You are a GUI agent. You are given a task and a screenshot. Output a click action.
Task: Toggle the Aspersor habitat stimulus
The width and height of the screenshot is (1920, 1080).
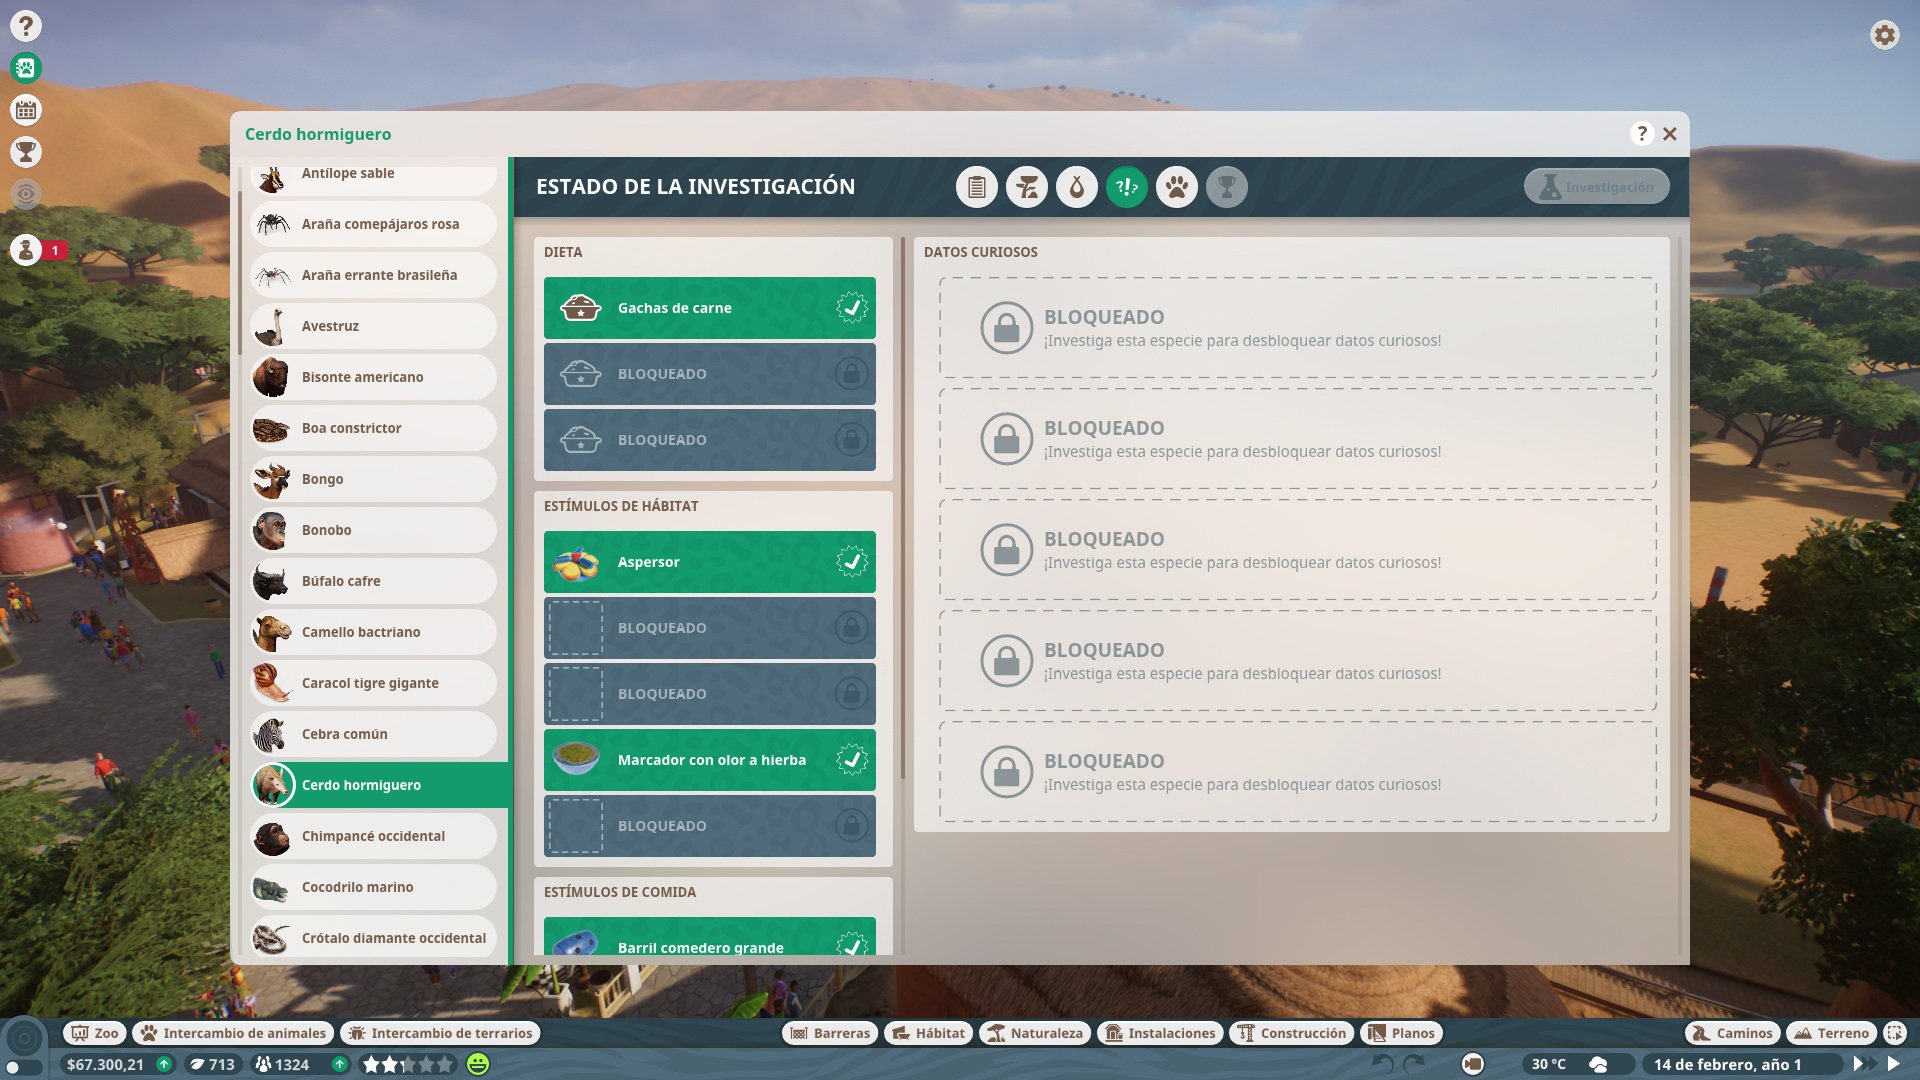coord(709,562)
